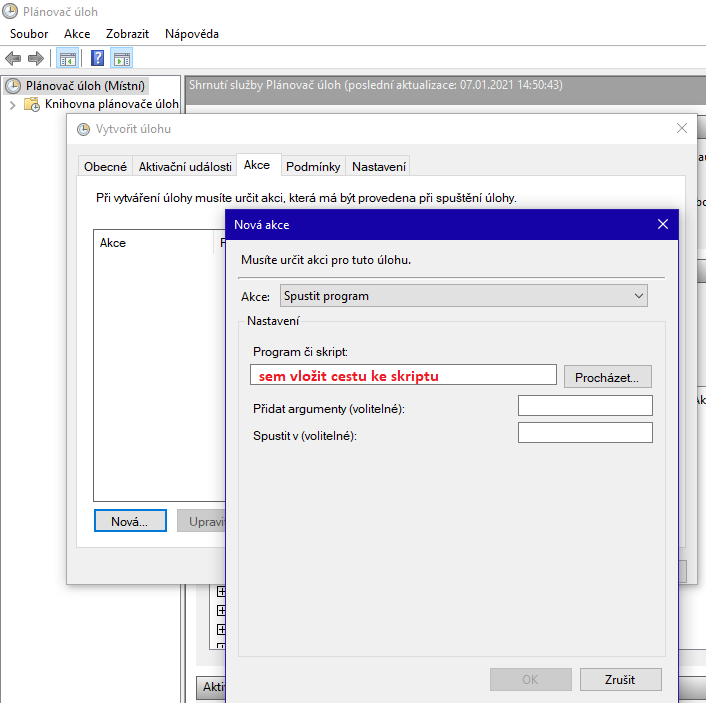Click the Forward arrow toolbar icon
Image resolution: width=706 pixels, height=703 pixels.
[36, 58]
